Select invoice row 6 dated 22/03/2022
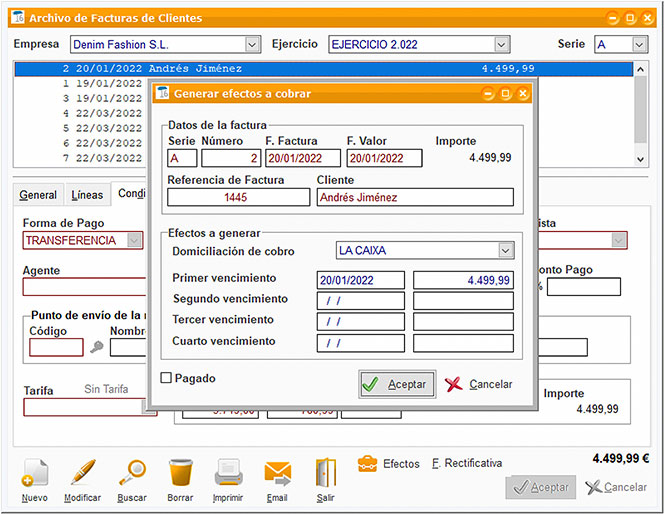The height and width of the screenshot is (514, 664). tap(80, 143)
